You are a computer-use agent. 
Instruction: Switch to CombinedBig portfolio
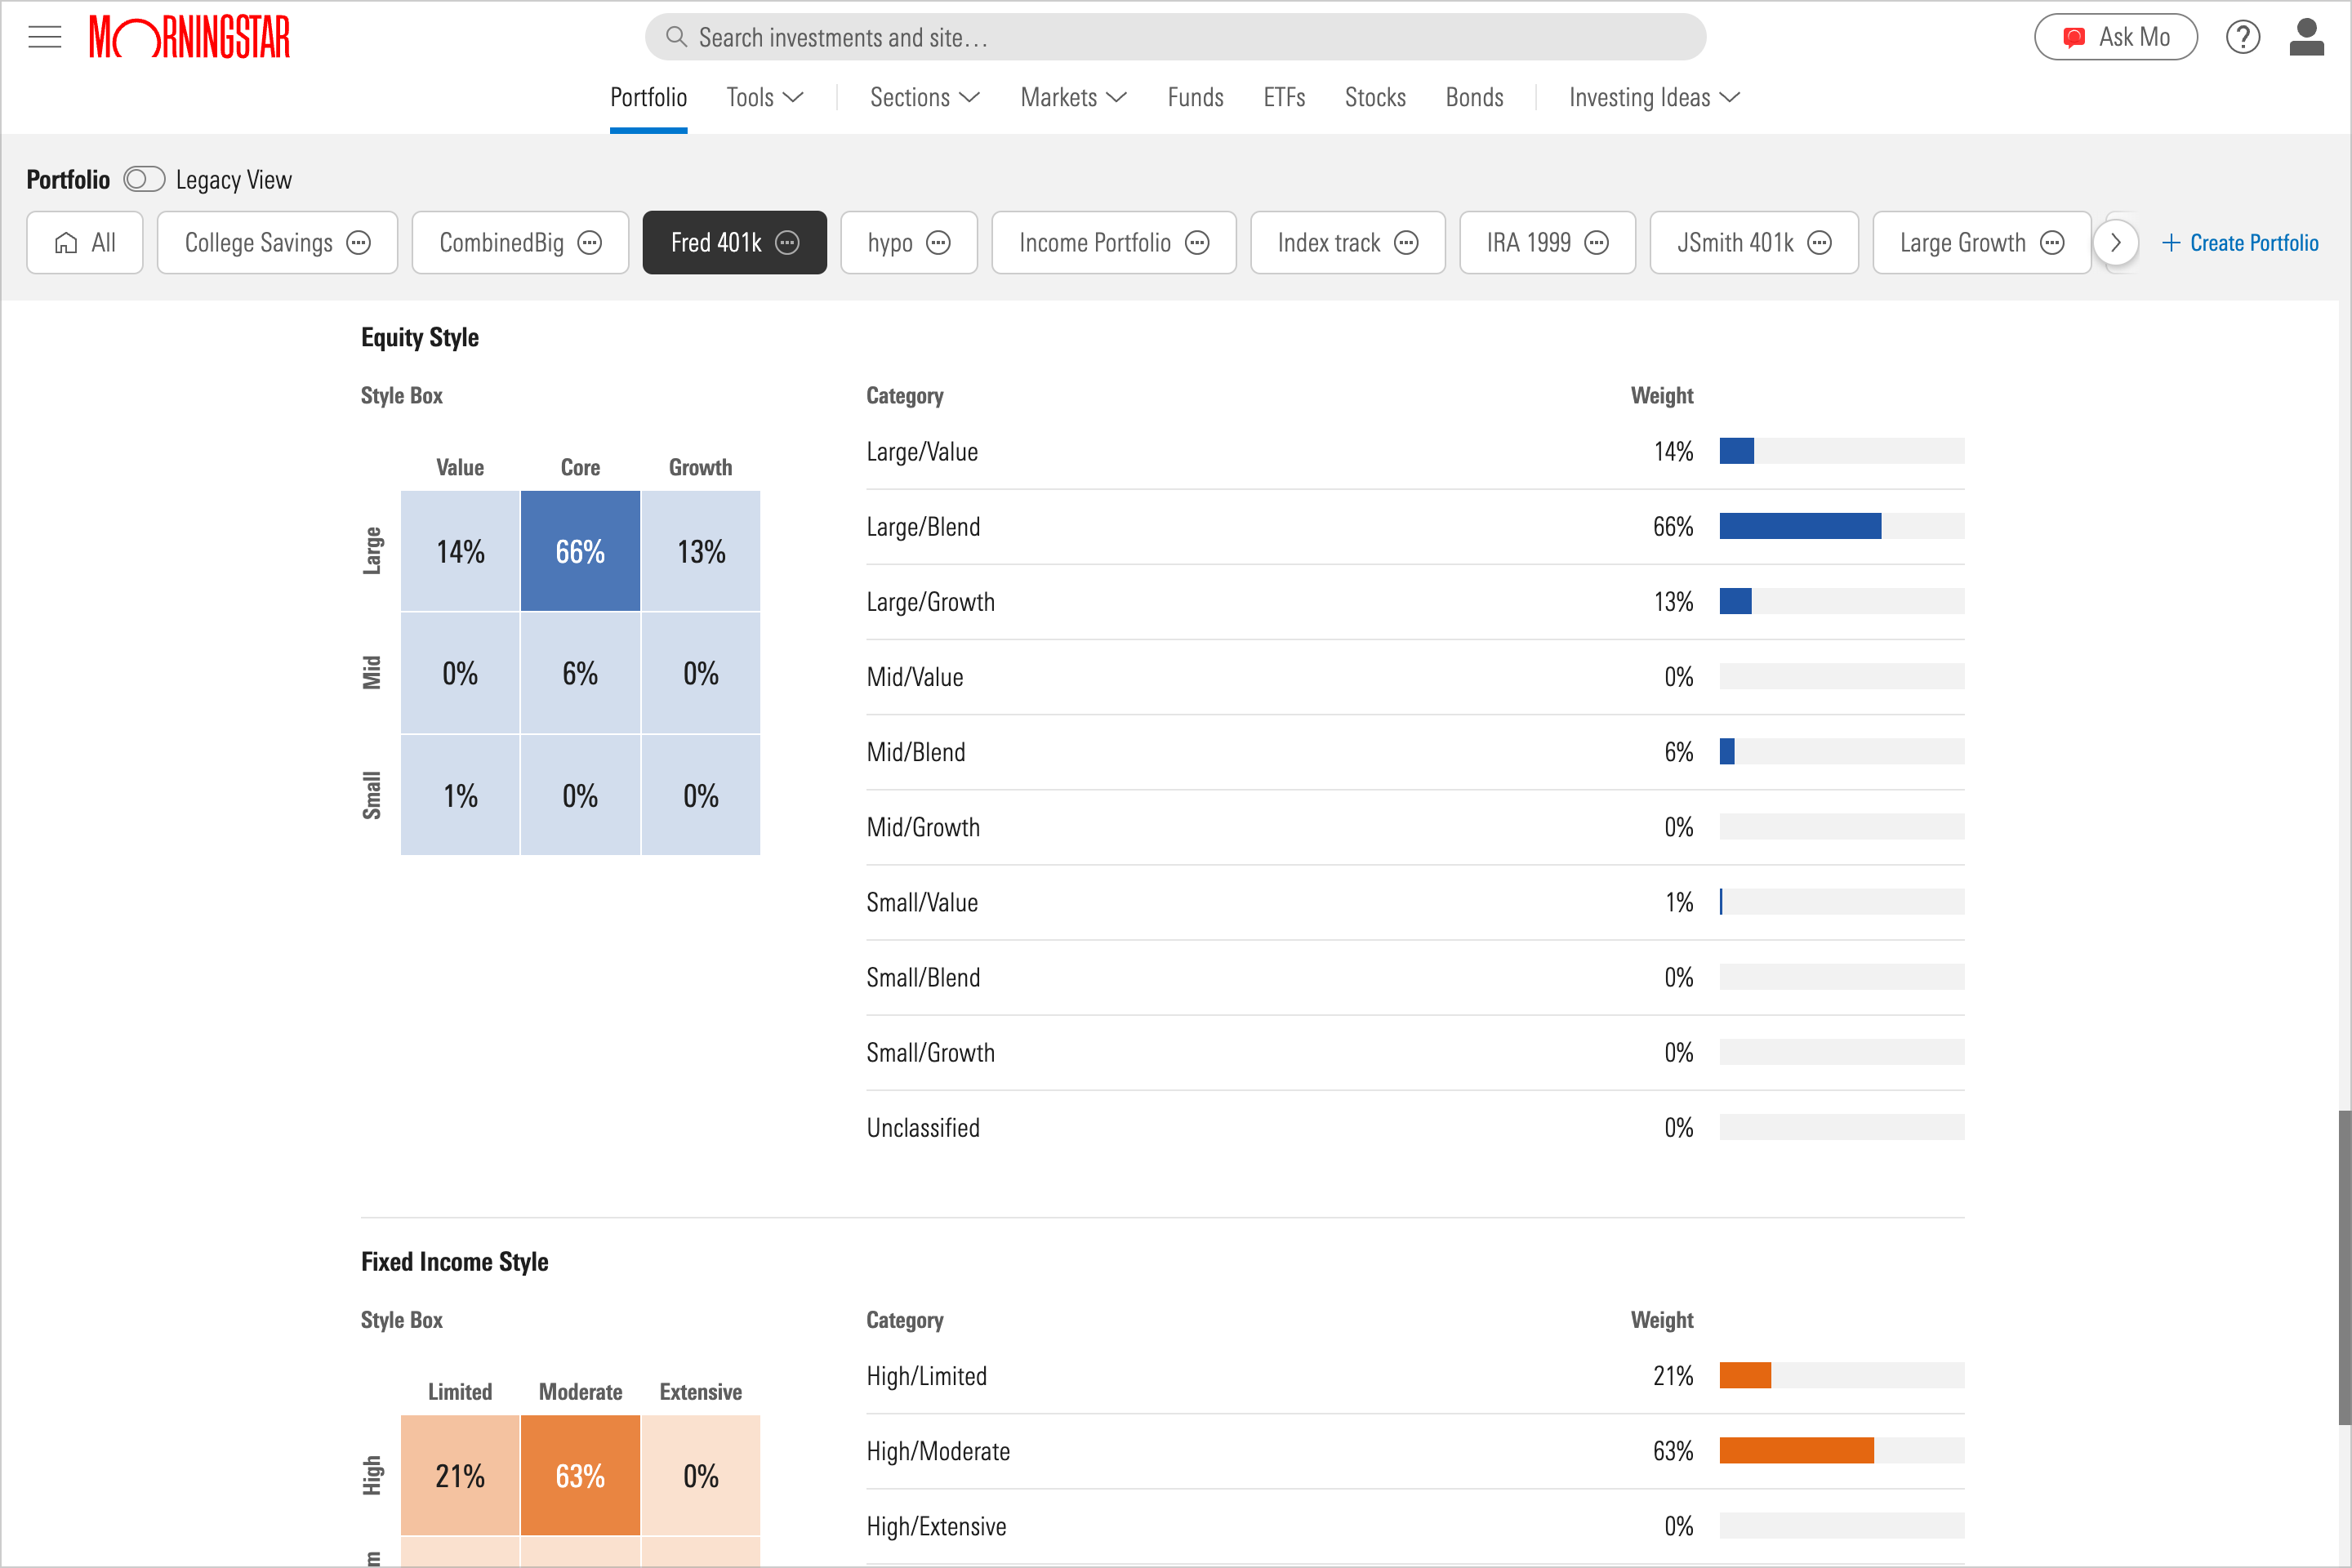[501, 243]
